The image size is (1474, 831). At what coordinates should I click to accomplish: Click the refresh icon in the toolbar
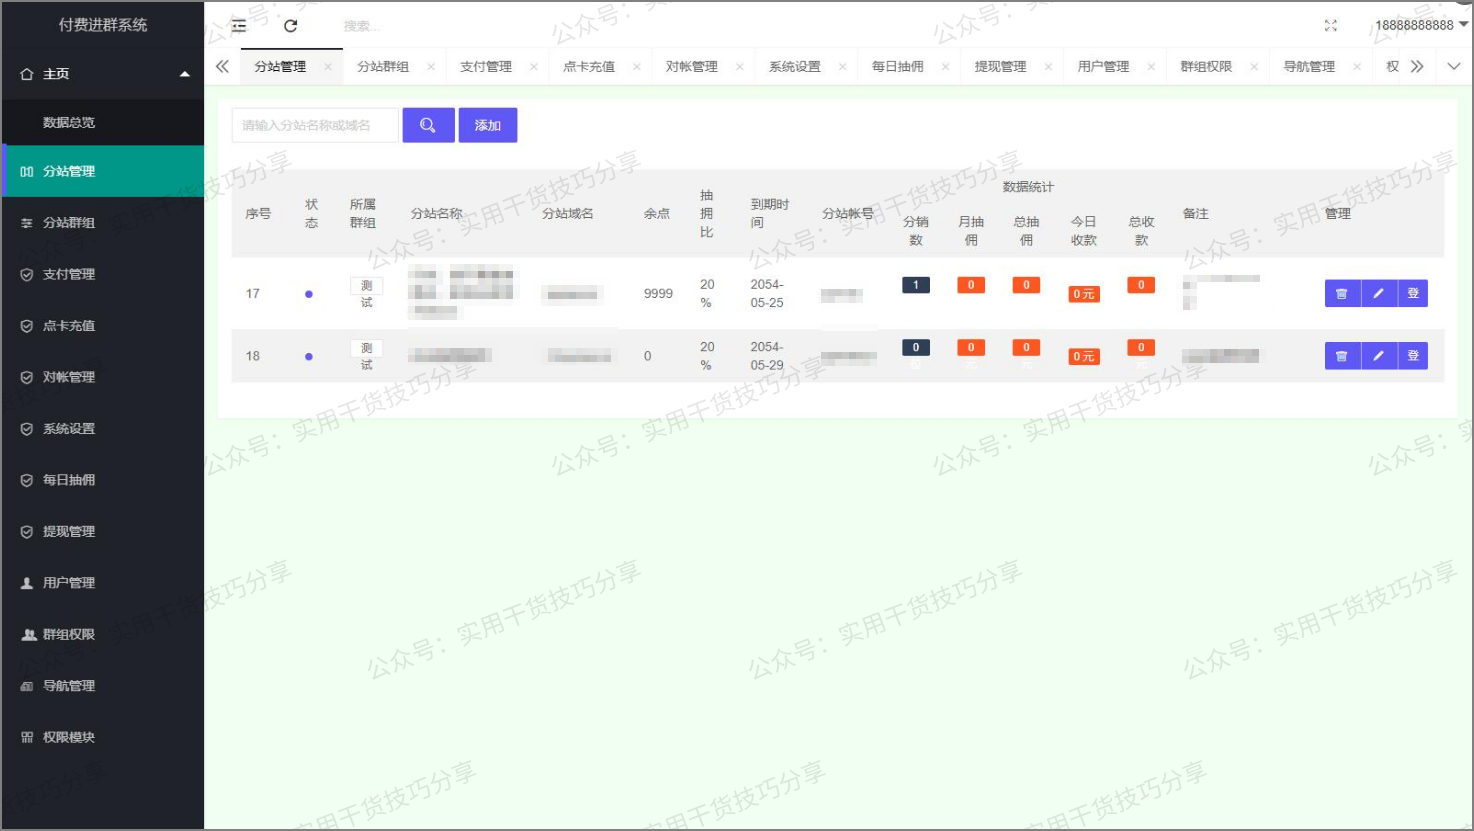pyautogui.click(x=290, y=25)
